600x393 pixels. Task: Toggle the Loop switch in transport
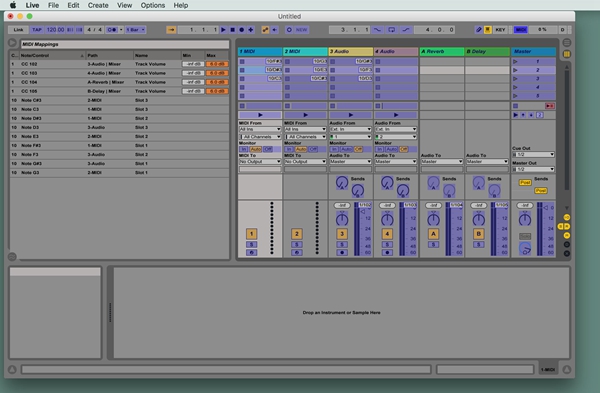point(391,29)
